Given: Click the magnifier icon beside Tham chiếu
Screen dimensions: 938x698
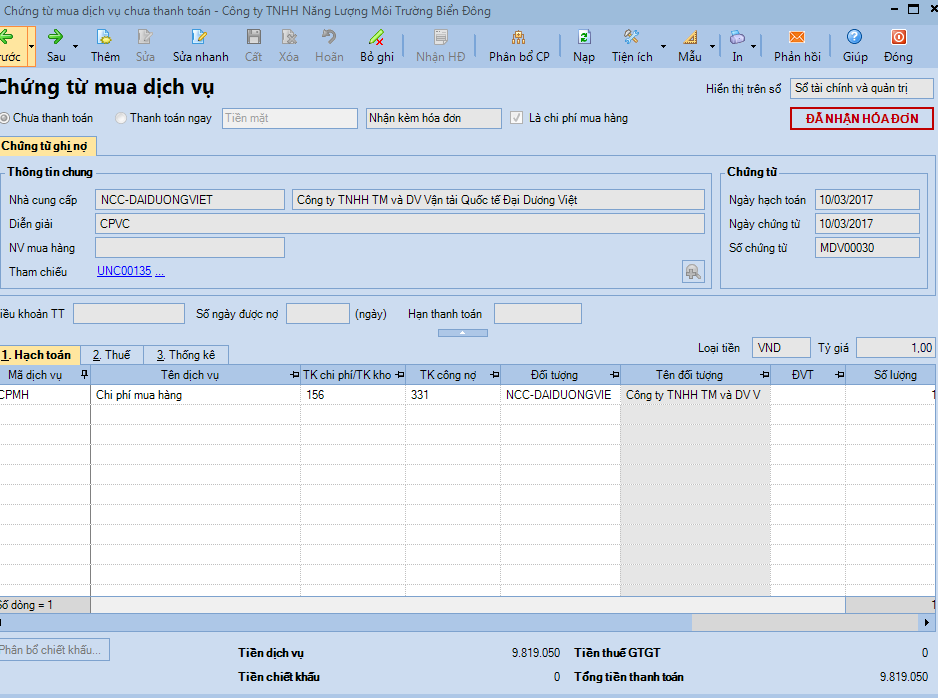Looking at the screenshot, I should [x=693, y=272].
